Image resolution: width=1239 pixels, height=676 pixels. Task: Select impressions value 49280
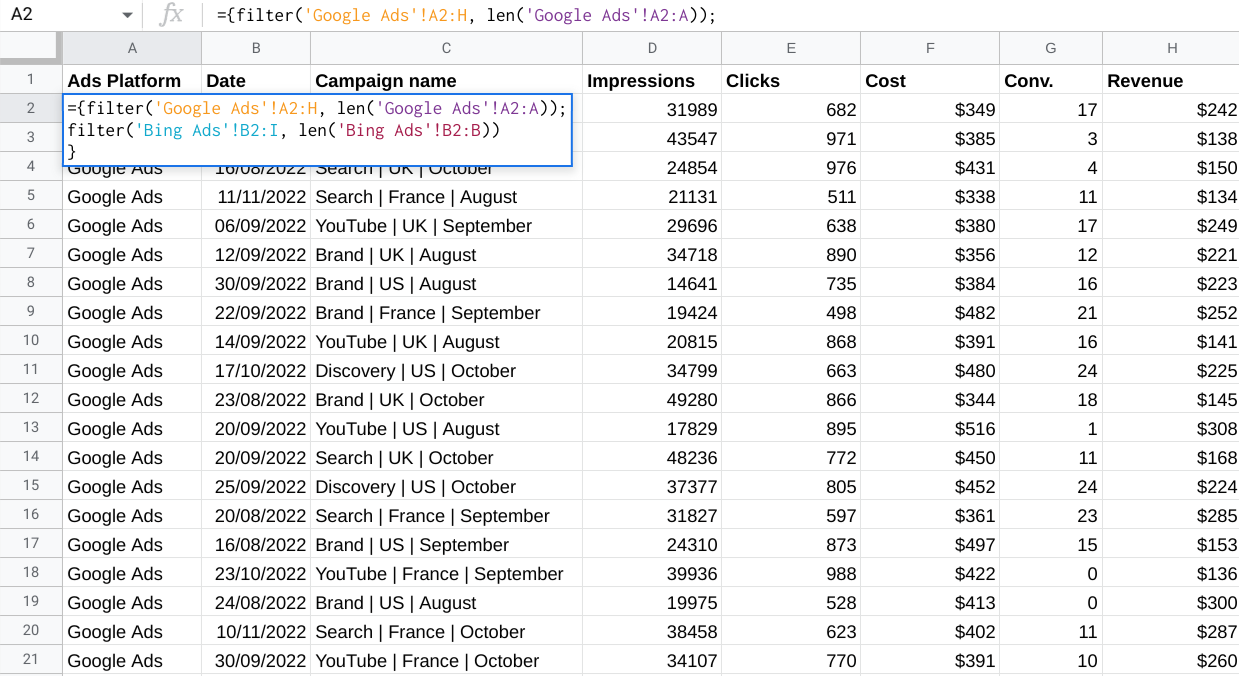coord(652,400)
